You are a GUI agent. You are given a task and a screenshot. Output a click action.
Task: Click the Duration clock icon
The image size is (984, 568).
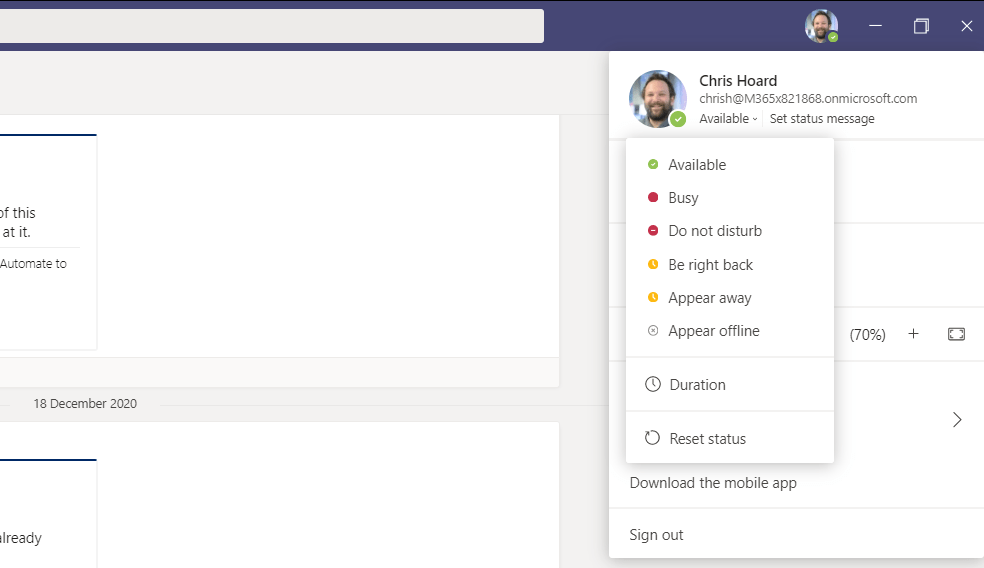tap(653, 385)
